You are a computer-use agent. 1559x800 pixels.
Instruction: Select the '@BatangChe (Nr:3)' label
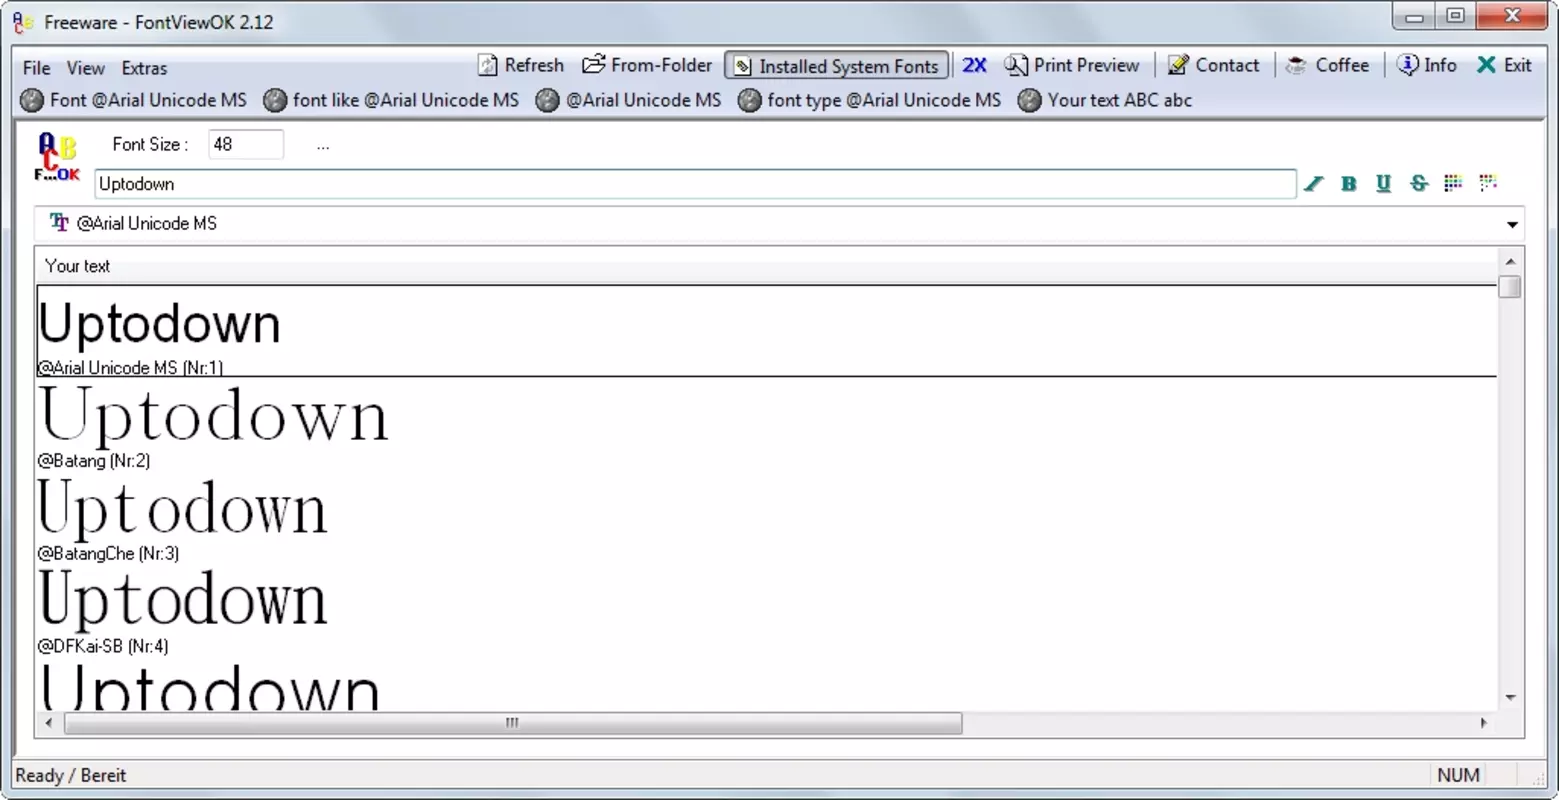pyautogui.click(x=108, y=553)
